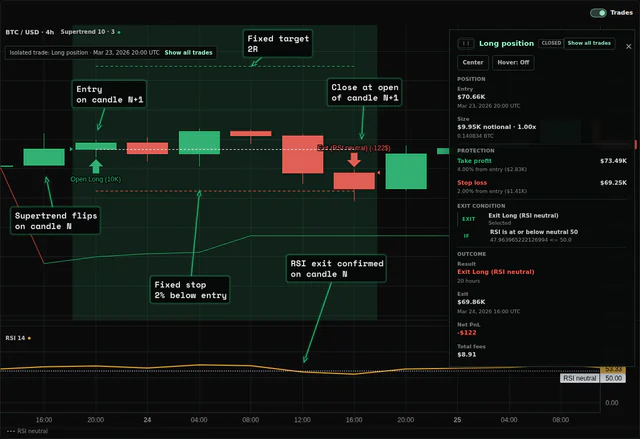Click take profit price $73.49K

click(x=613, y=161)
